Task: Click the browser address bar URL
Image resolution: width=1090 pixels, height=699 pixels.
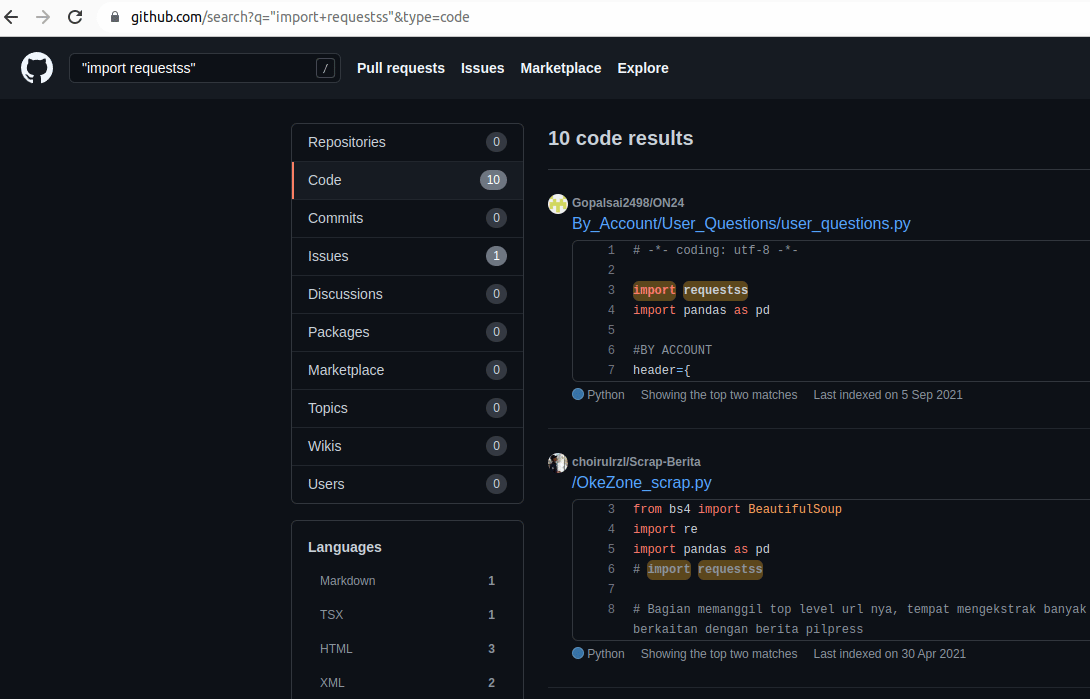Action: point(300,17)
